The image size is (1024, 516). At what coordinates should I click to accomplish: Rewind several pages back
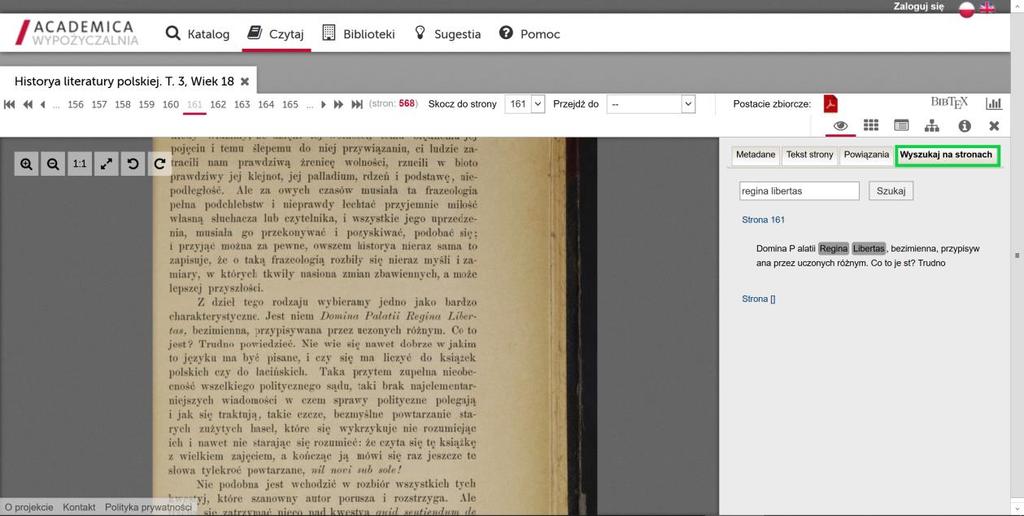[27, 105]
